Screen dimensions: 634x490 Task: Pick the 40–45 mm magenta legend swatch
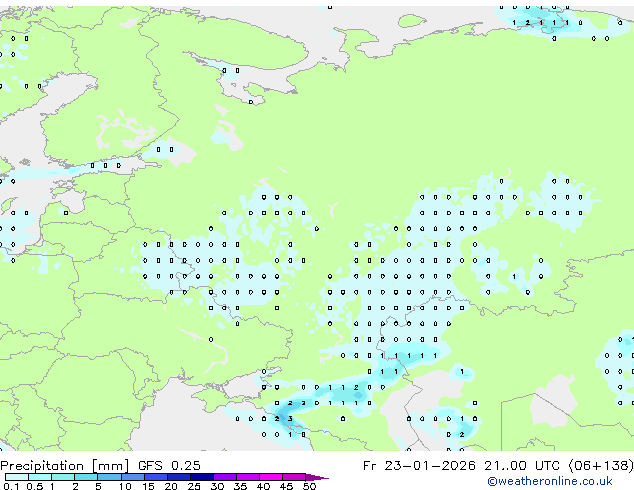[x=271, y=477]
